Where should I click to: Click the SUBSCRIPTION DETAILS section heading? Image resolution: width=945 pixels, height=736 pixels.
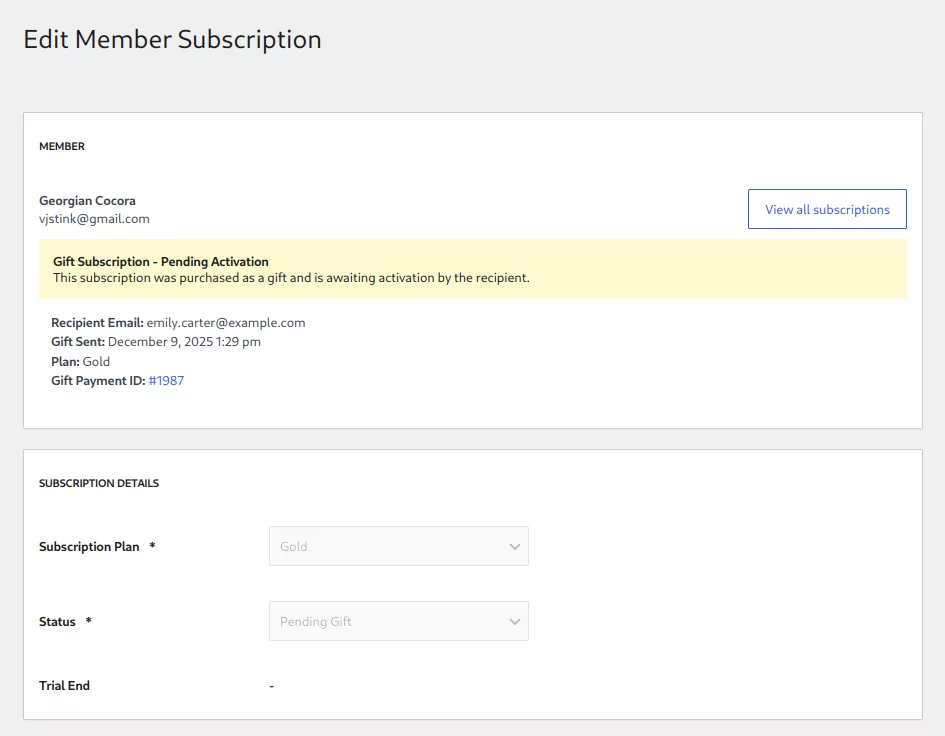(x=99, y=483)
